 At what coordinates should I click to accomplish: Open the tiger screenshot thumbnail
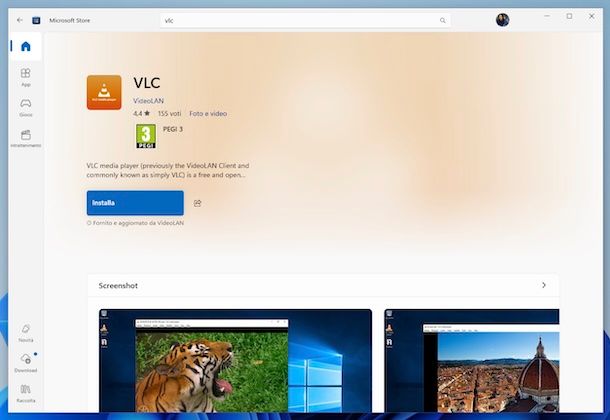pyautogui.click(x=235, y=360)
